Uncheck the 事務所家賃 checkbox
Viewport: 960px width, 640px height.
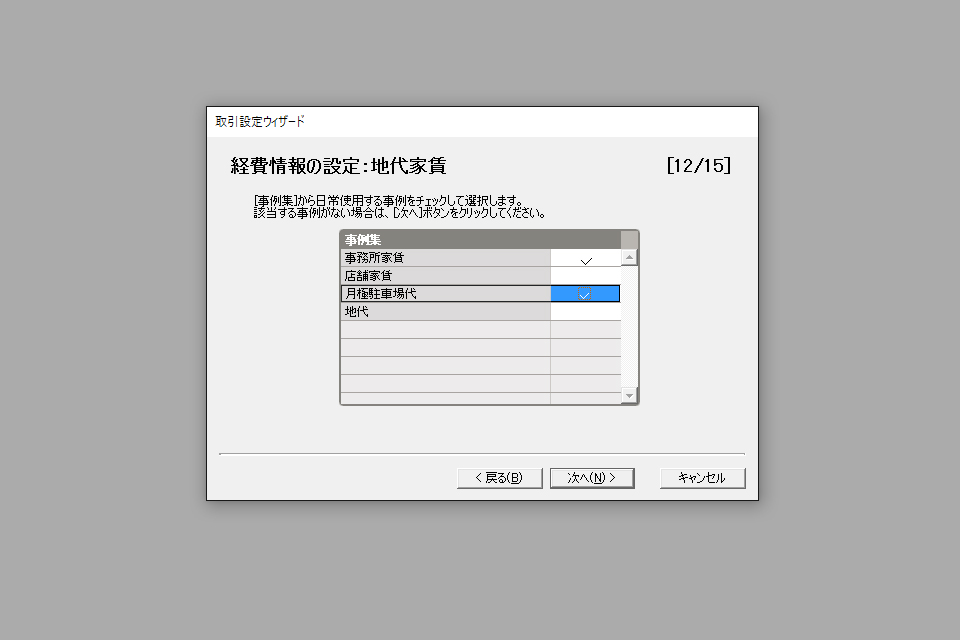click(x=585, y=258)
